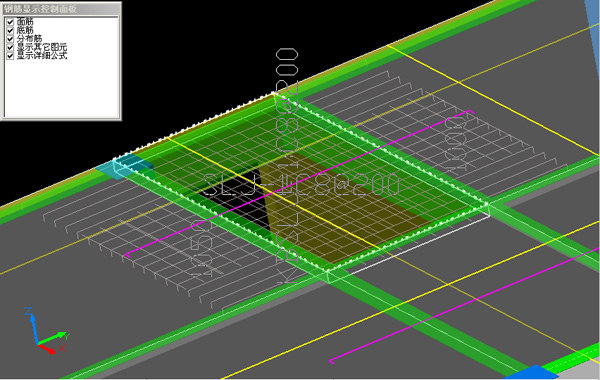Viewport: 600px width, 380px height.
Task: Click the black triangular area inside the slab
Action: point(238,199)
